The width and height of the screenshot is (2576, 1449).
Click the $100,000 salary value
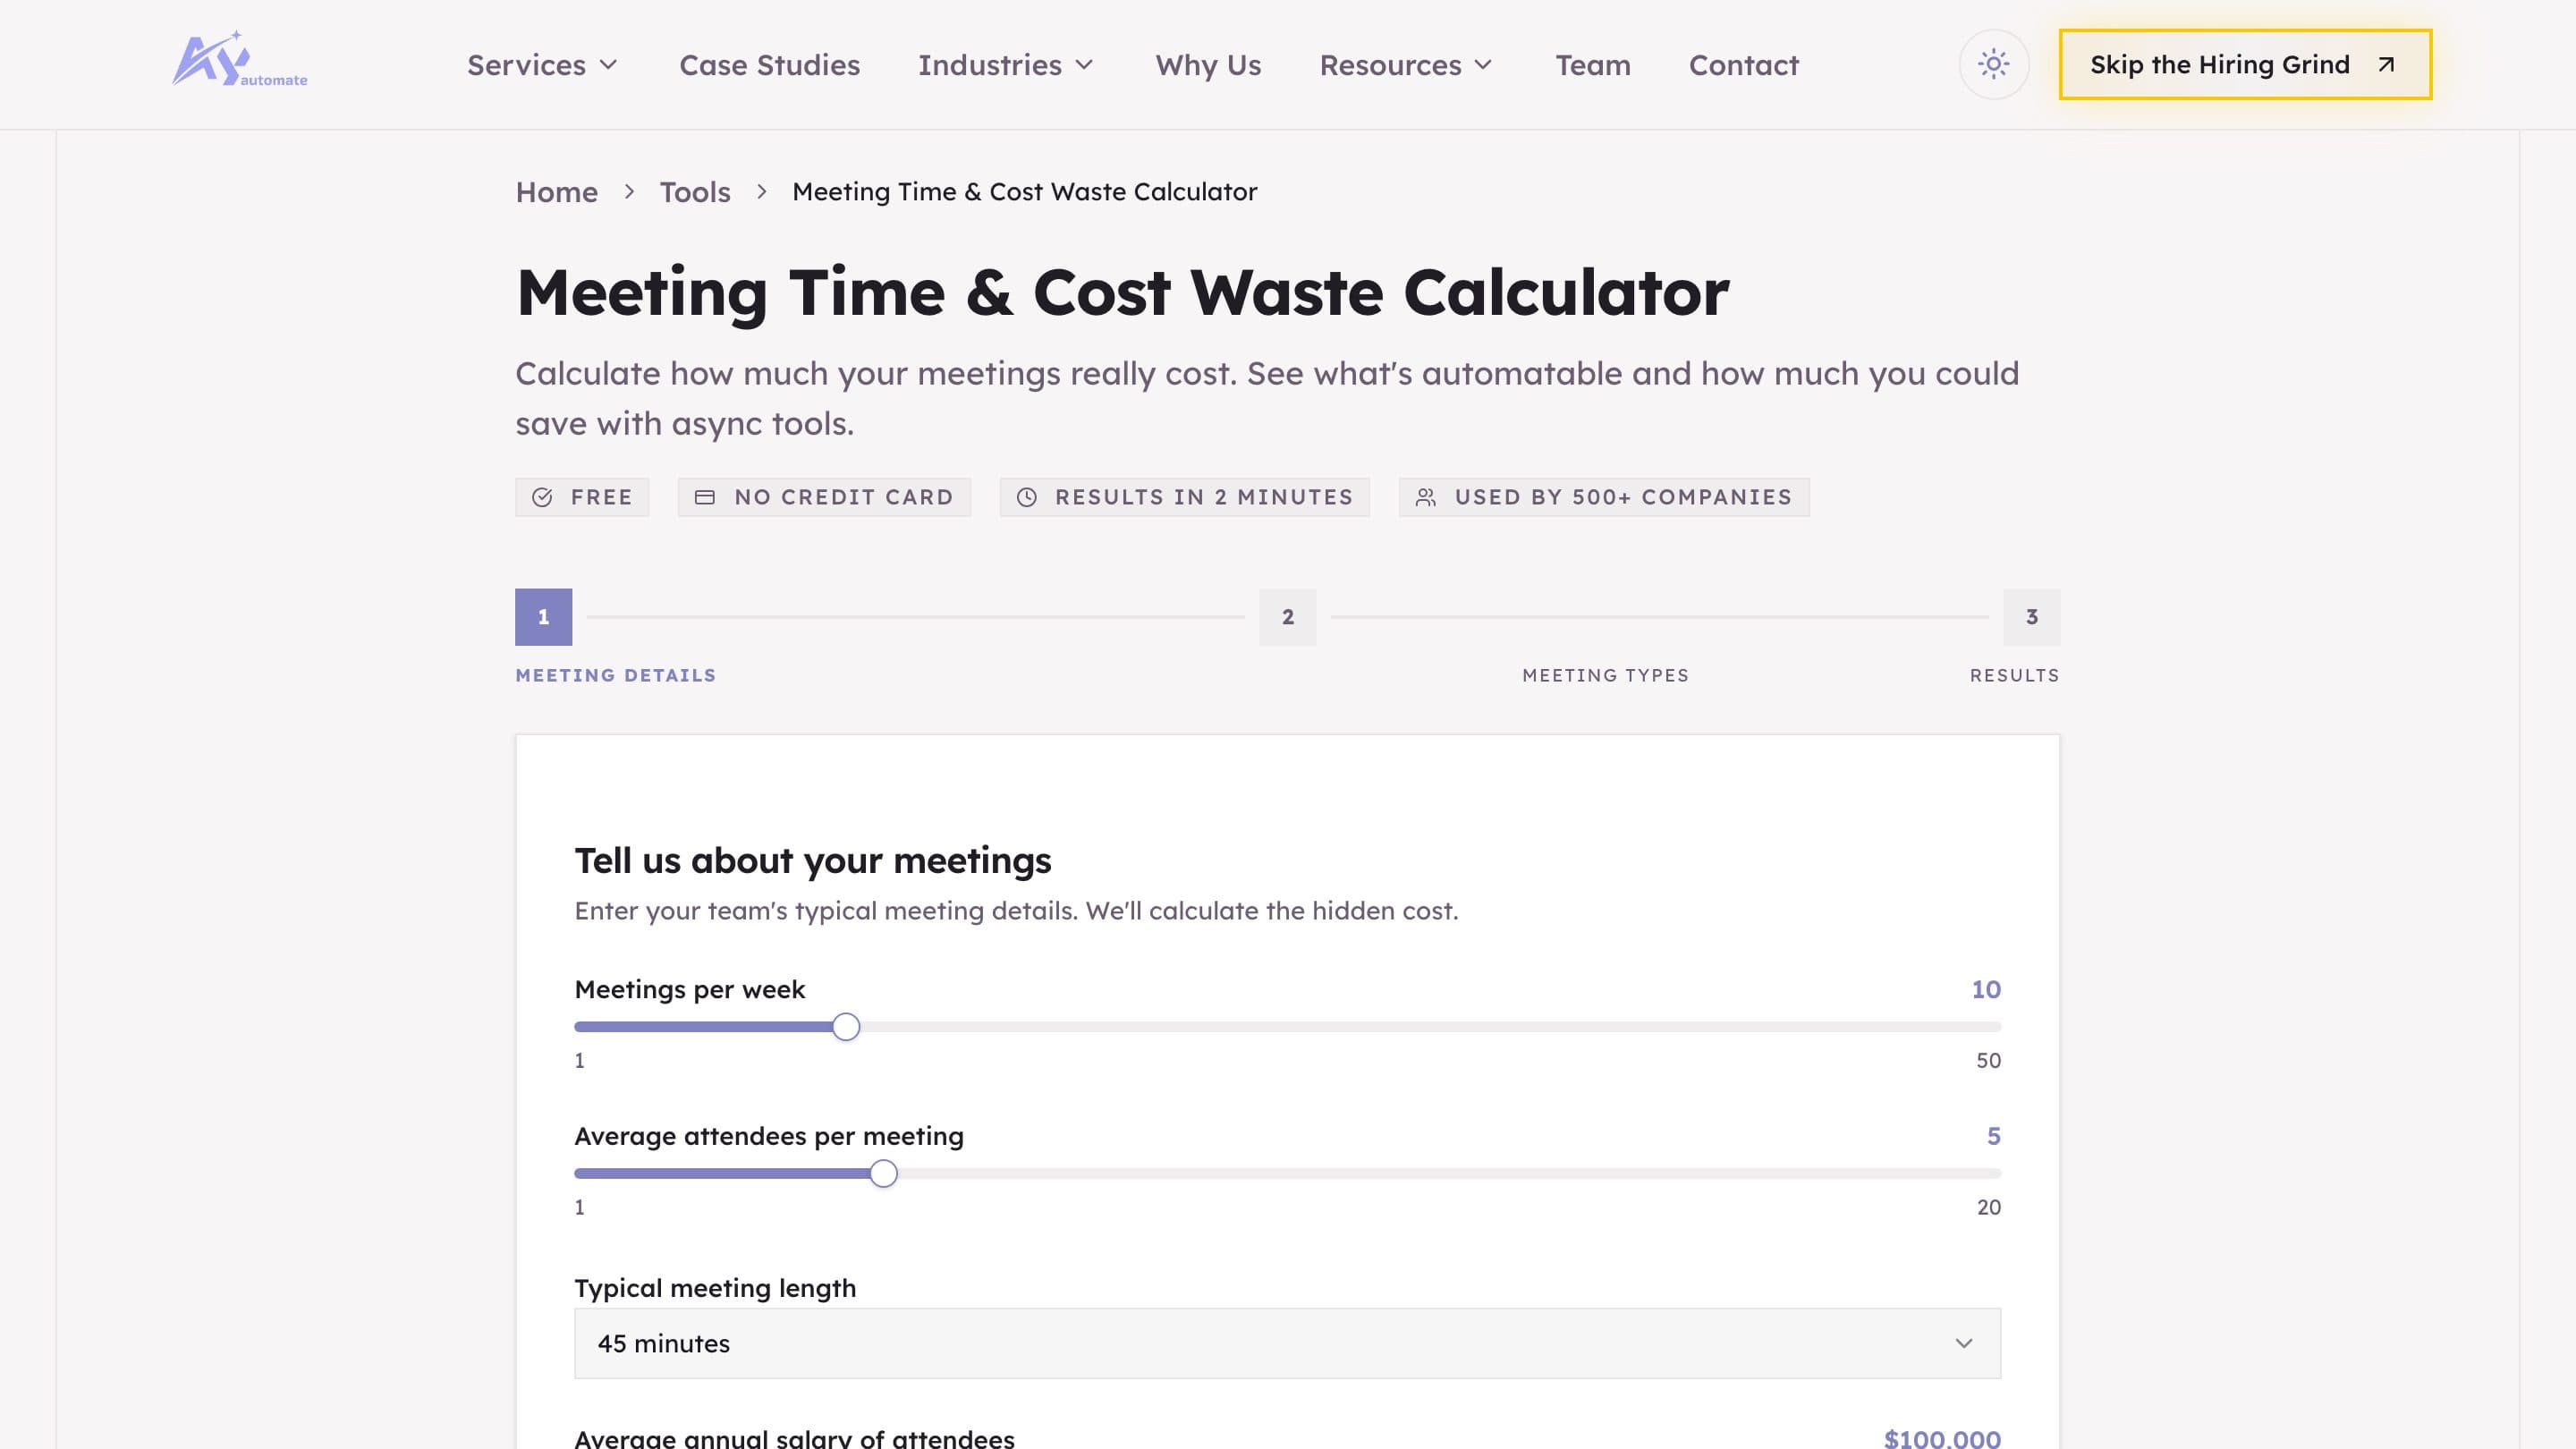[x=1942, y=1438]
